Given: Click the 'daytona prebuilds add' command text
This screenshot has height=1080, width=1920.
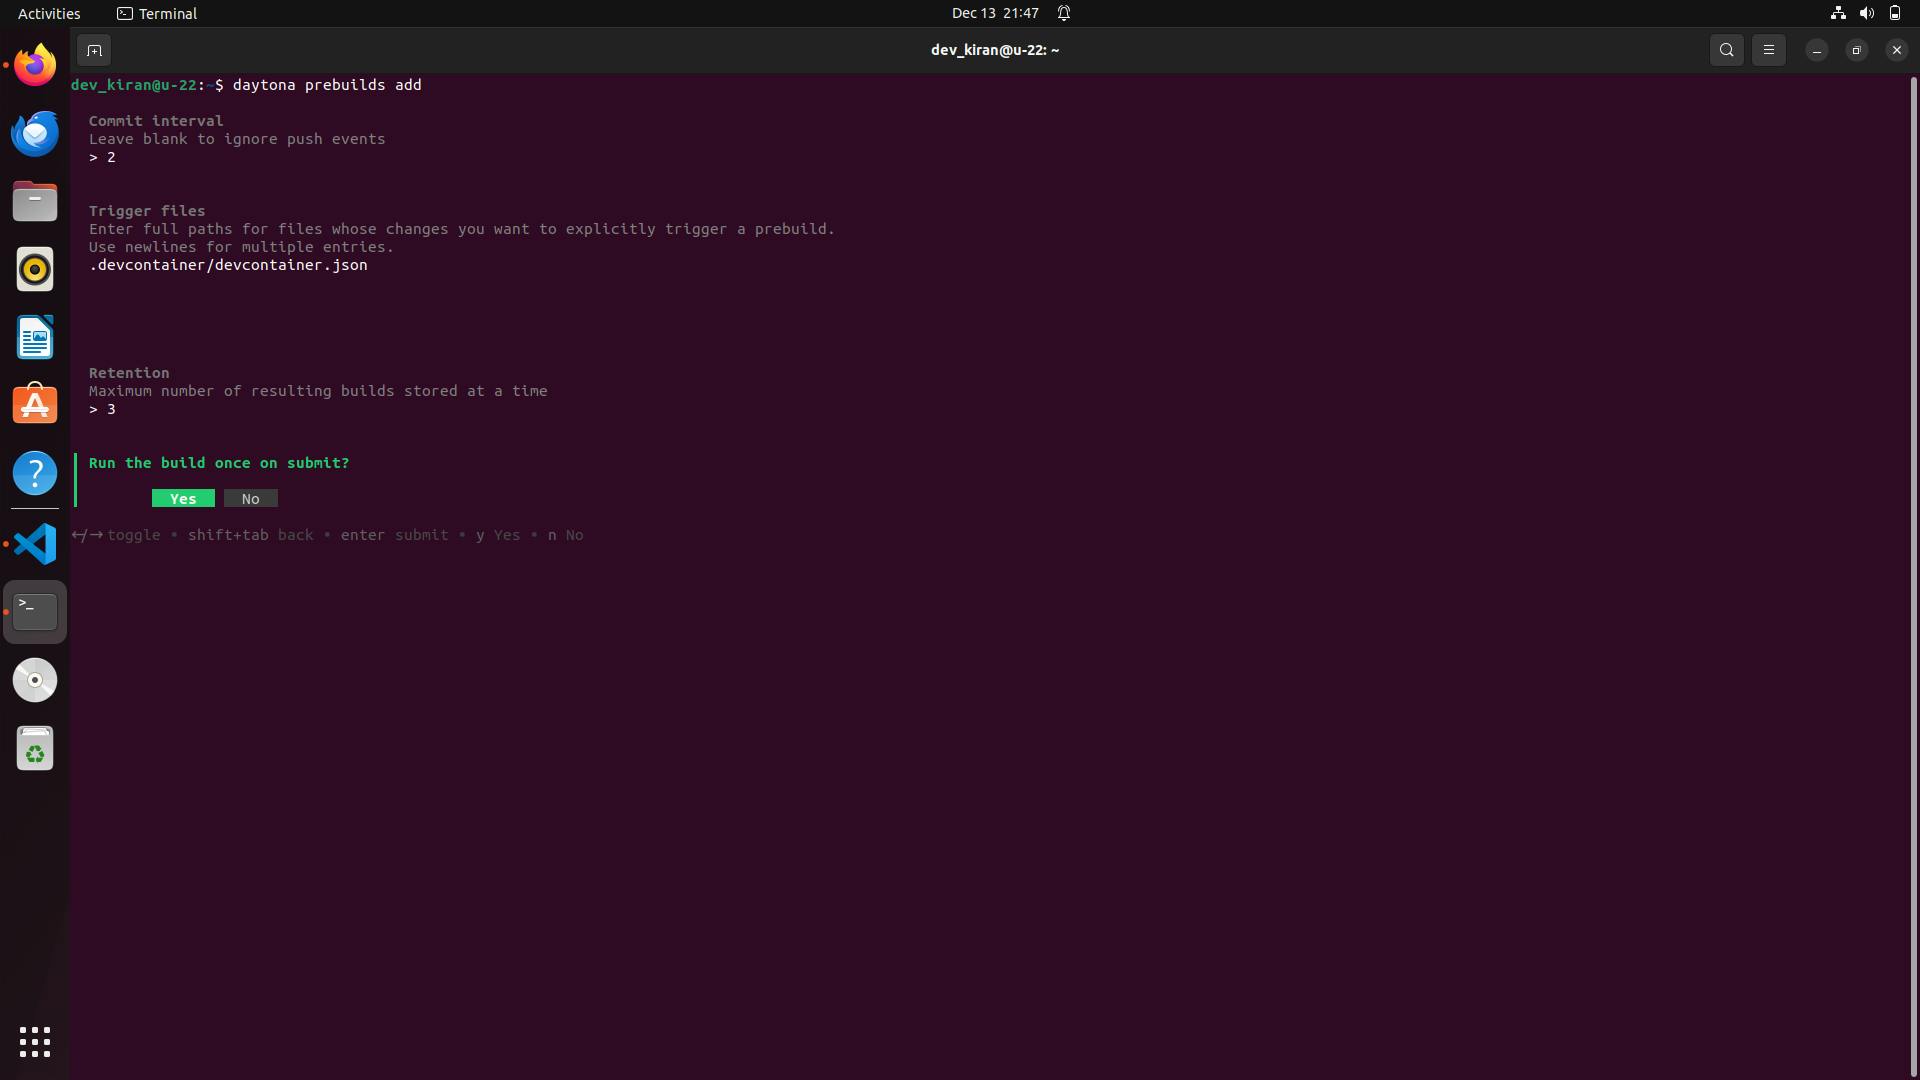Looking at the screenshot, I should (327, 85).
